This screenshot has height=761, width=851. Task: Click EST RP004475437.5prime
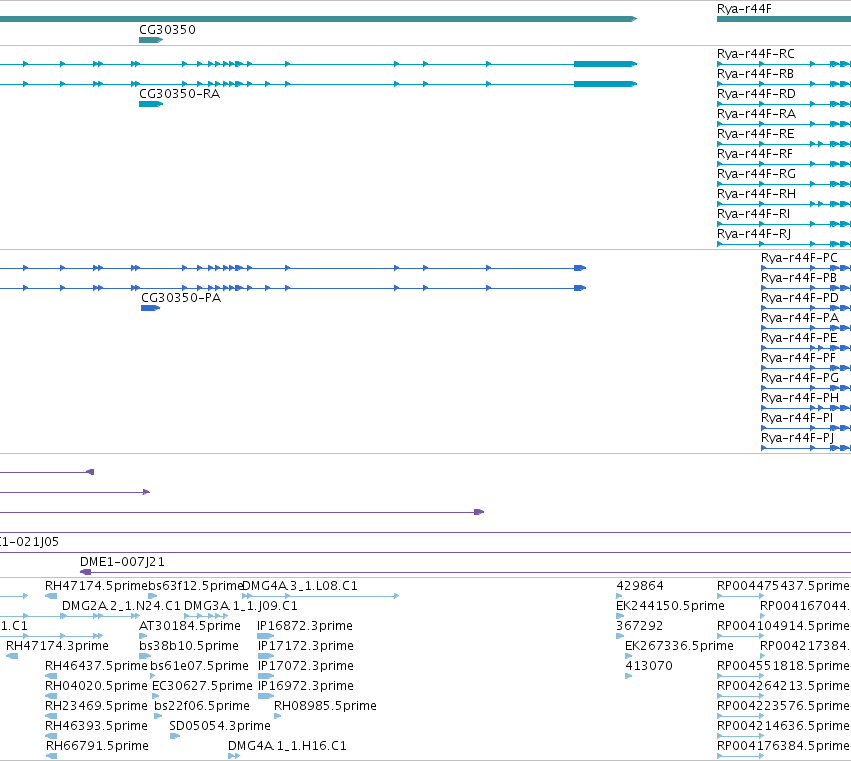click(783, 586)
